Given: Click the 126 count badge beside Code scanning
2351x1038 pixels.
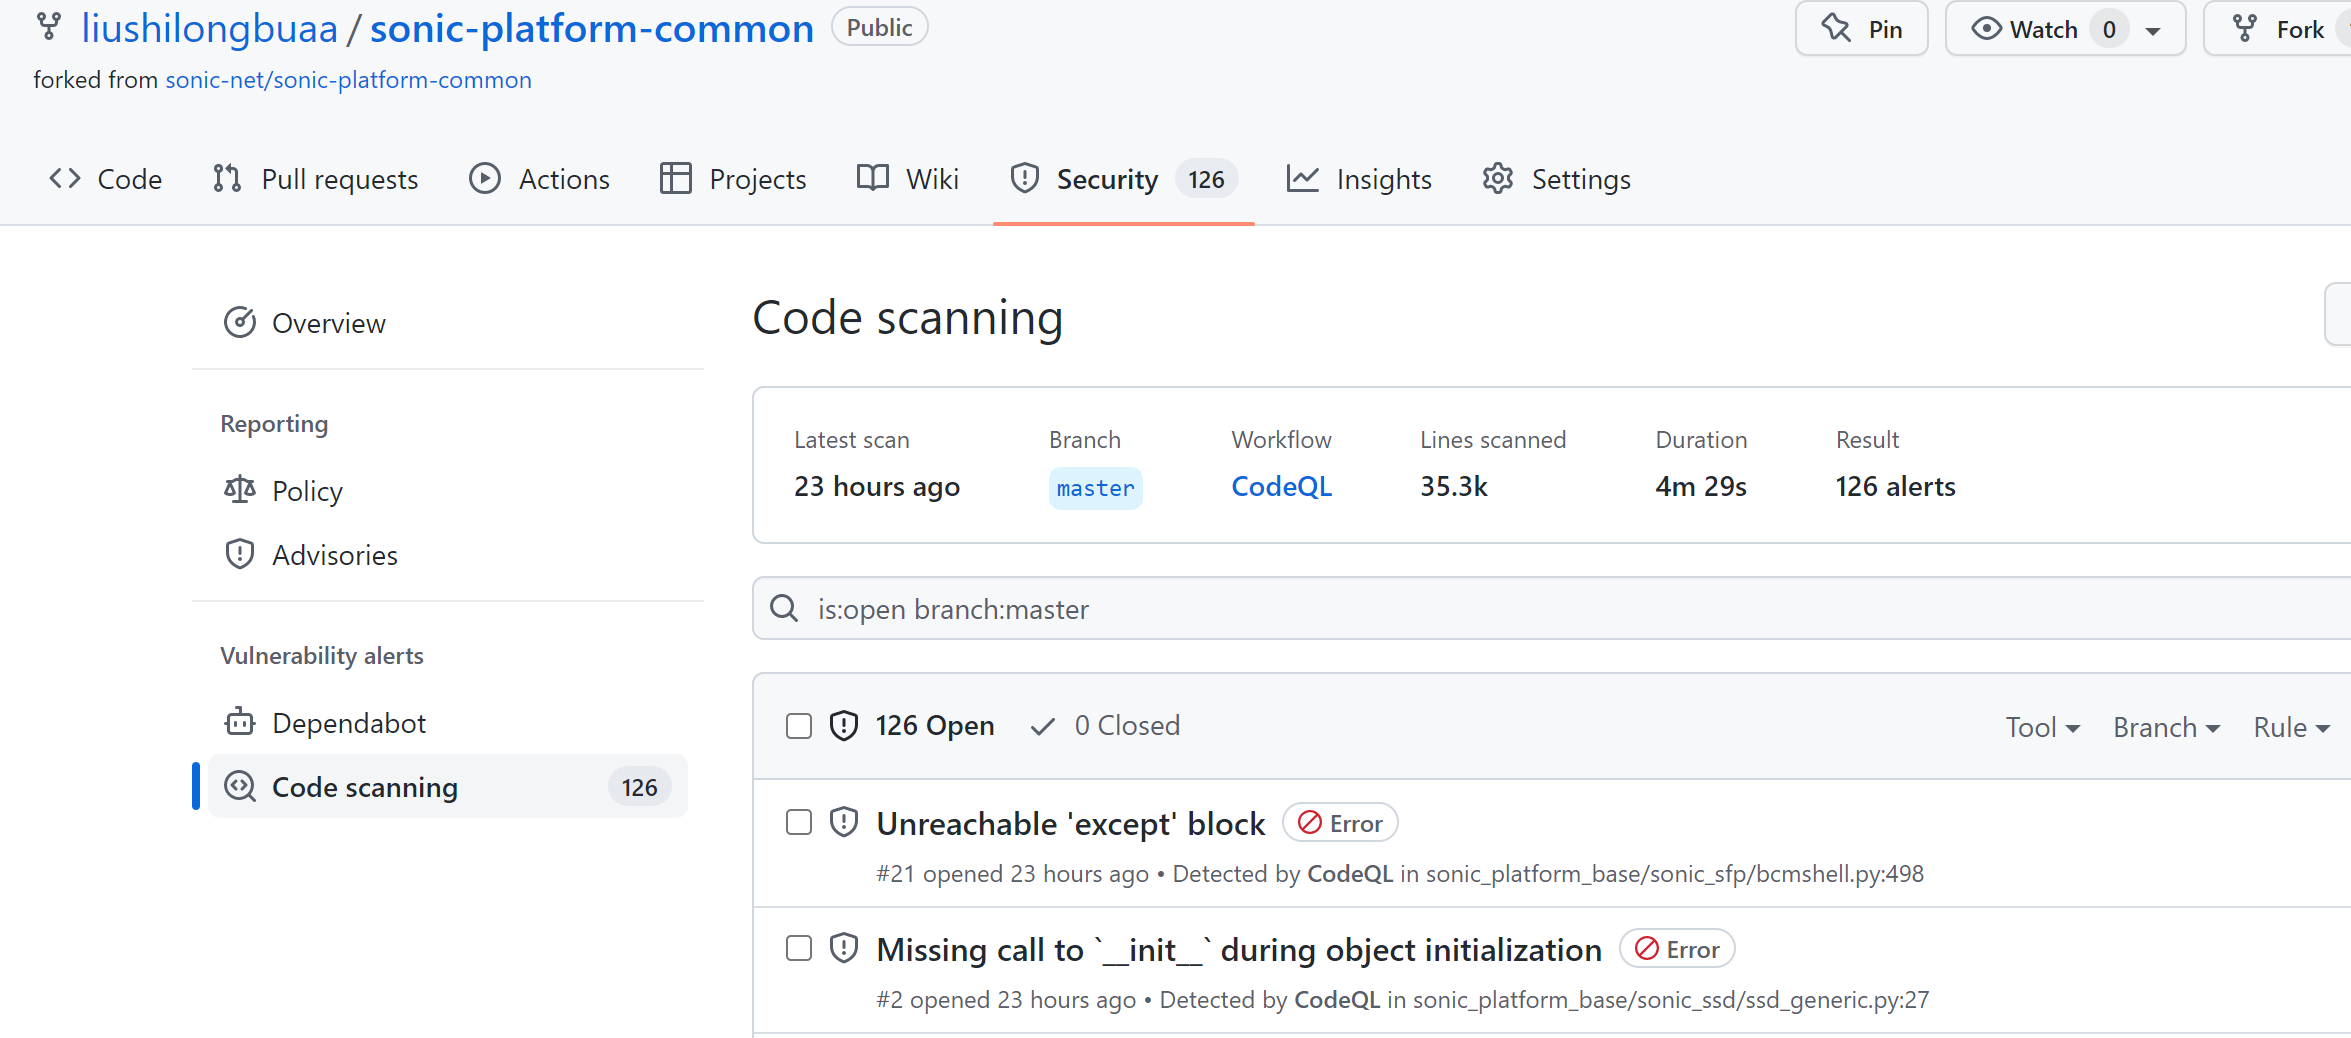Looking at the screenshot, I should pyautogui.click(x=639, y=787).
